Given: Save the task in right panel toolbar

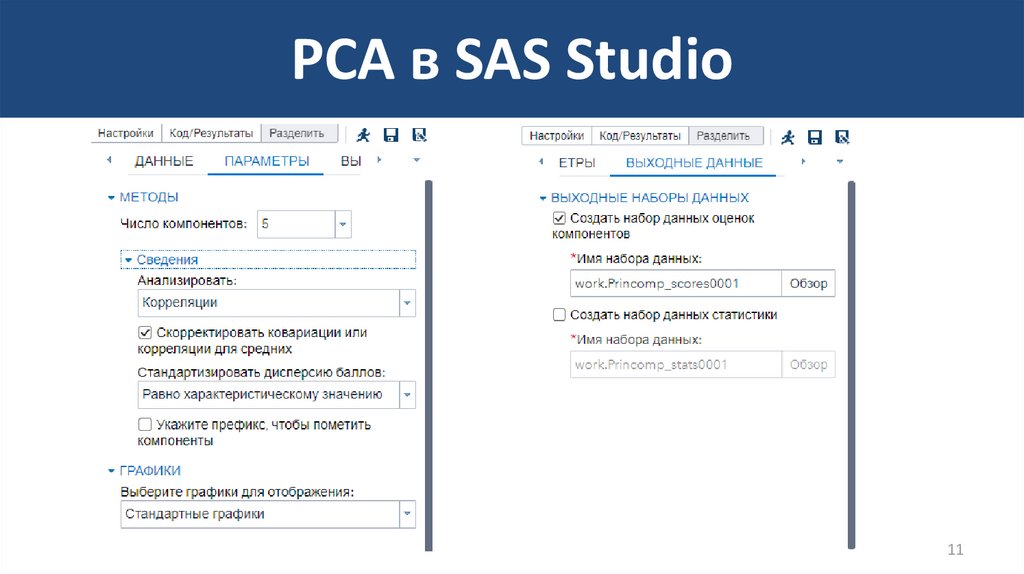Looking at the screenshot, I should [x=814, y=137].
